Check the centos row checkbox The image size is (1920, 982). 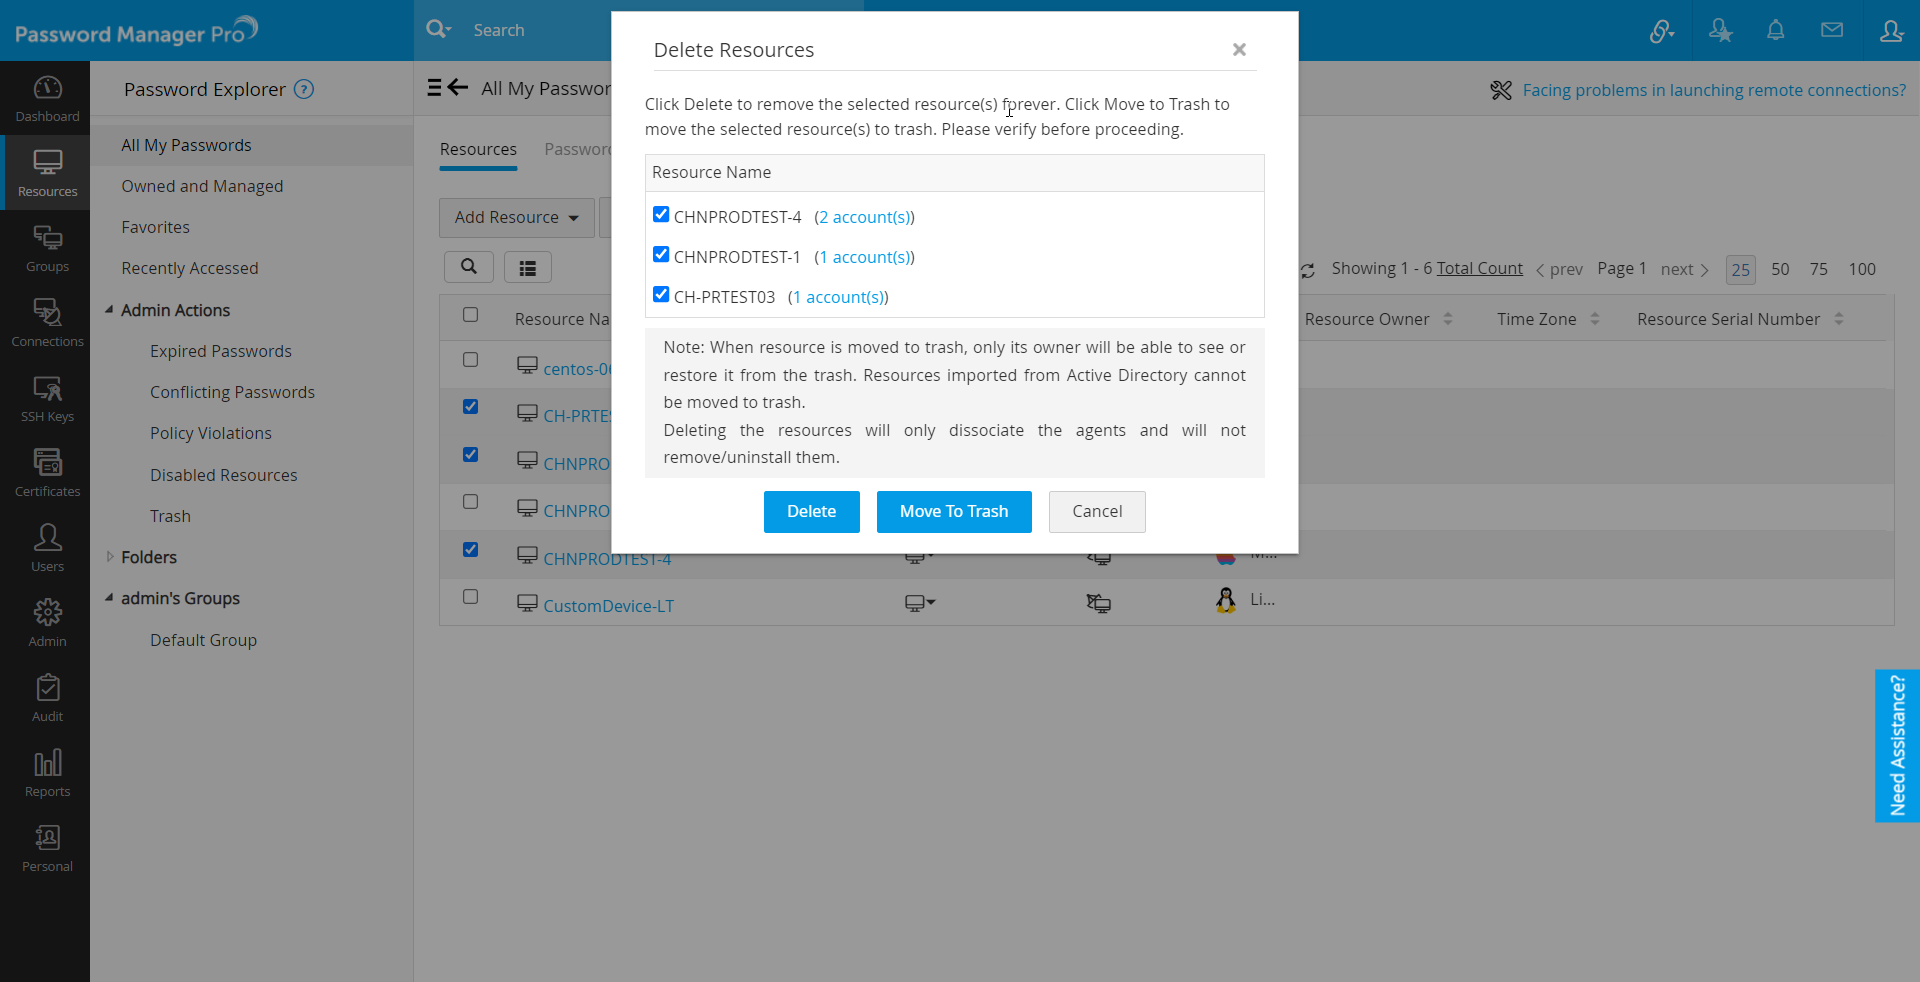(471, 360)
